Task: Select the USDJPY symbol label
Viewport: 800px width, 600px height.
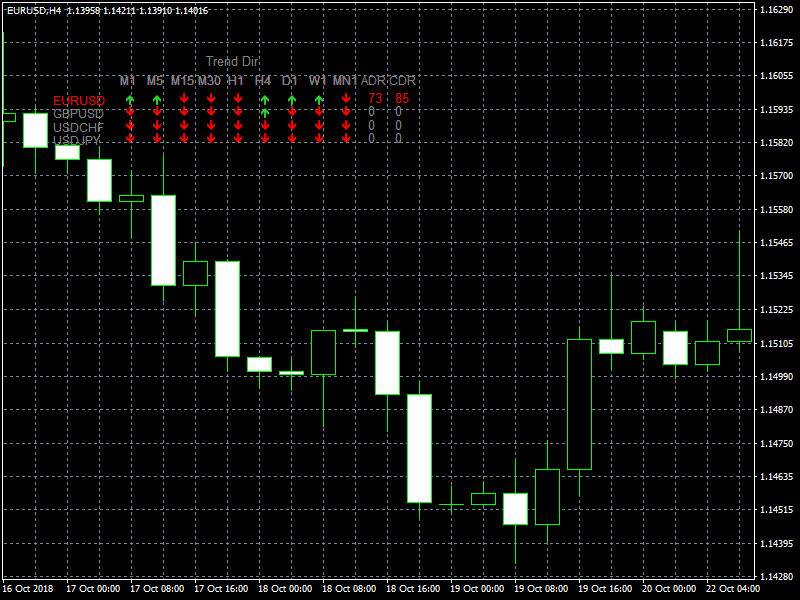Action: click(x=77, y=140)
